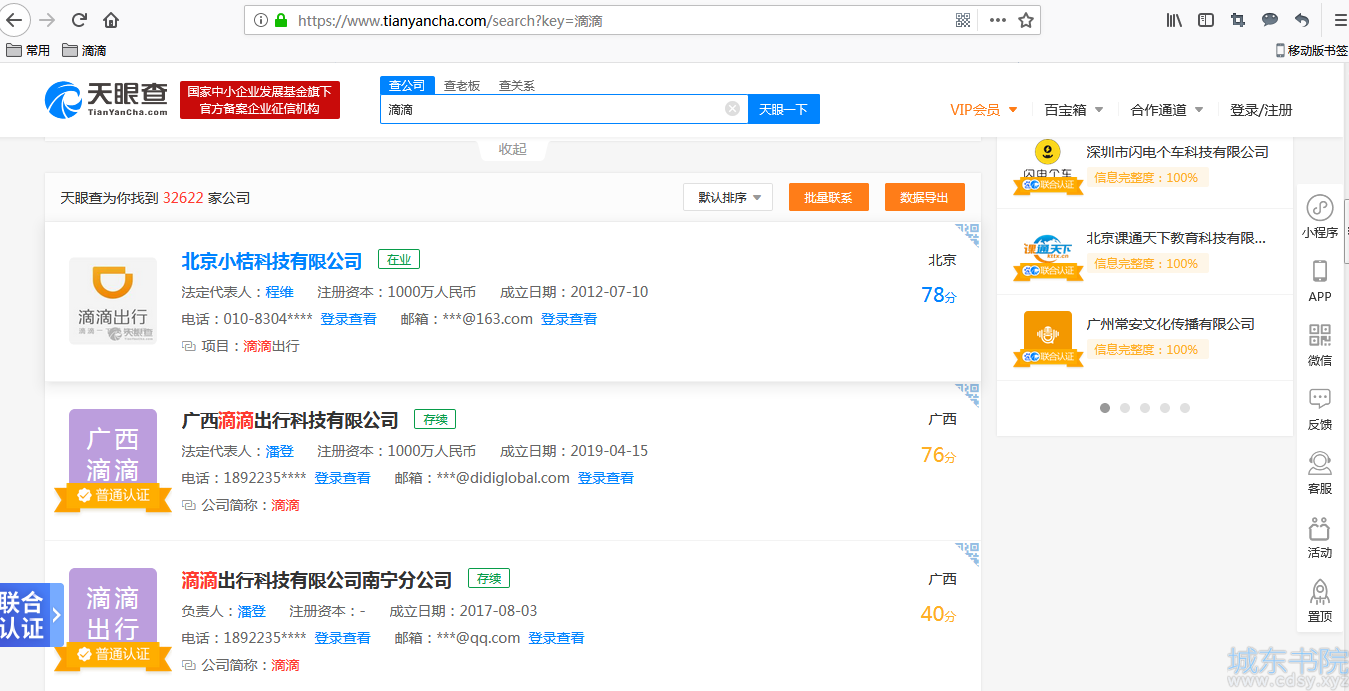The image size is (1349, 691).
Task: Select the 查老板 search tab
Action: click(x=462, y=86)
